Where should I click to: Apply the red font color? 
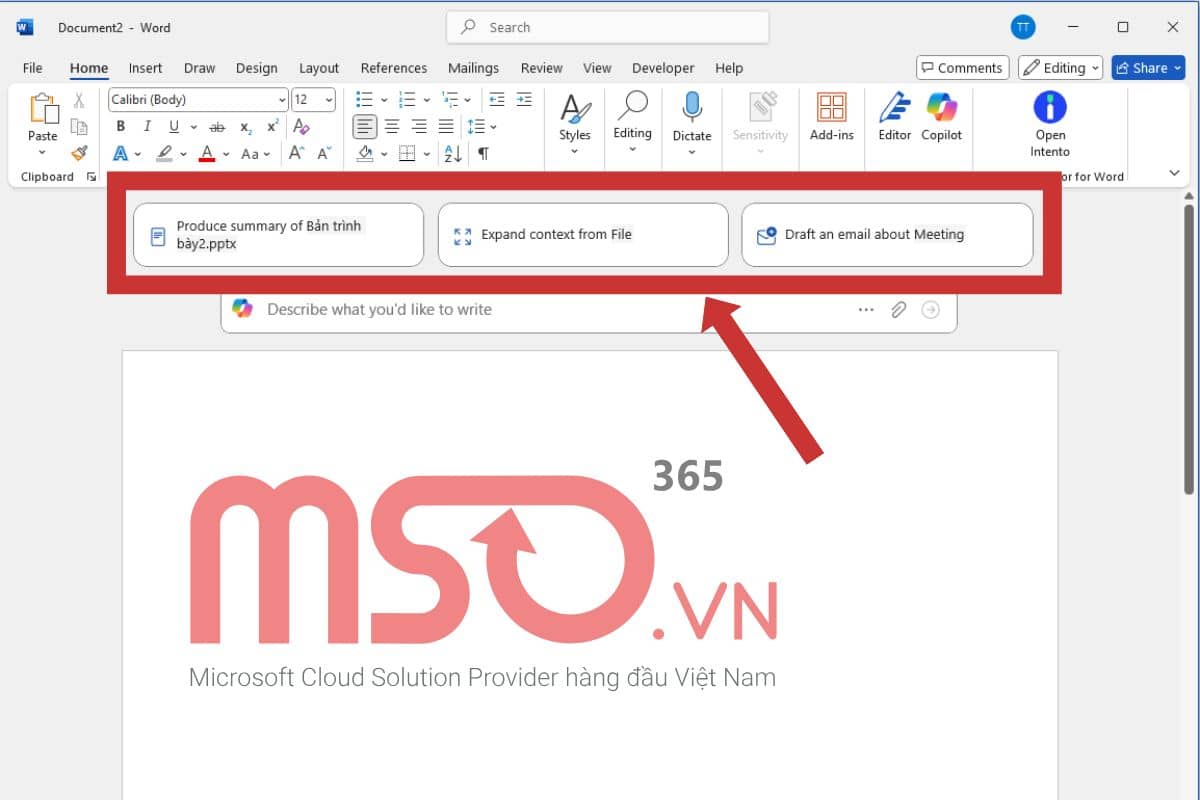[207, 154]
